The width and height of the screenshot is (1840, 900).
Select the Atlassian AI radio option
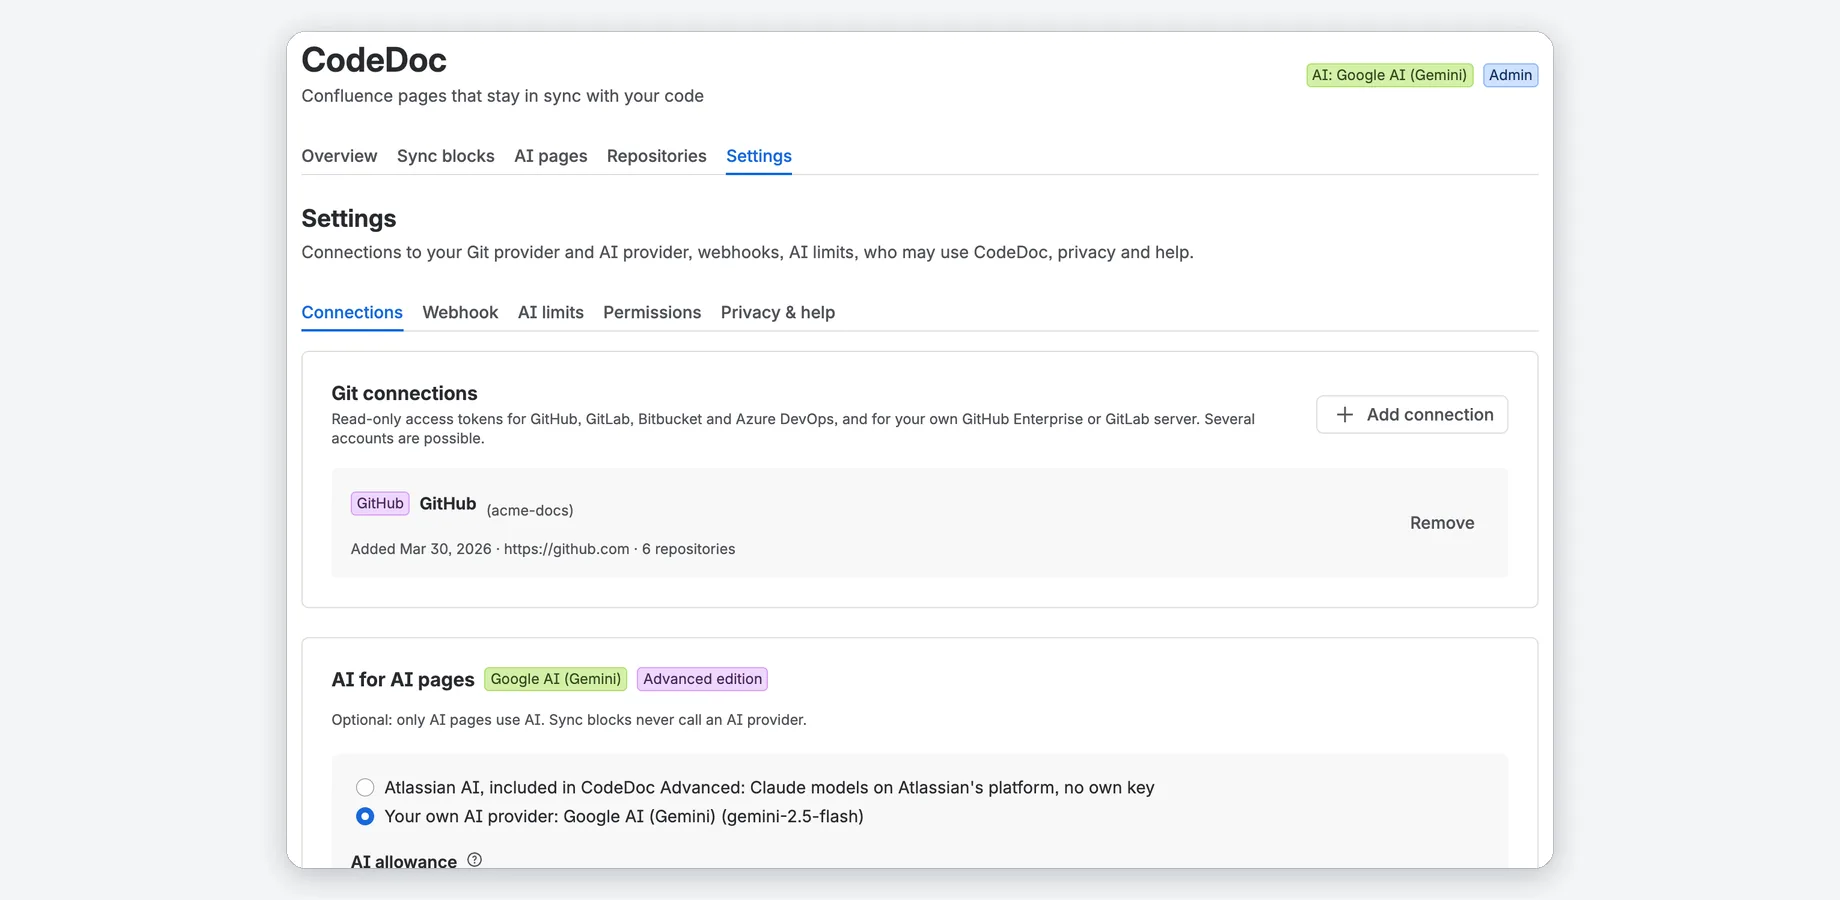click(365, 788)
